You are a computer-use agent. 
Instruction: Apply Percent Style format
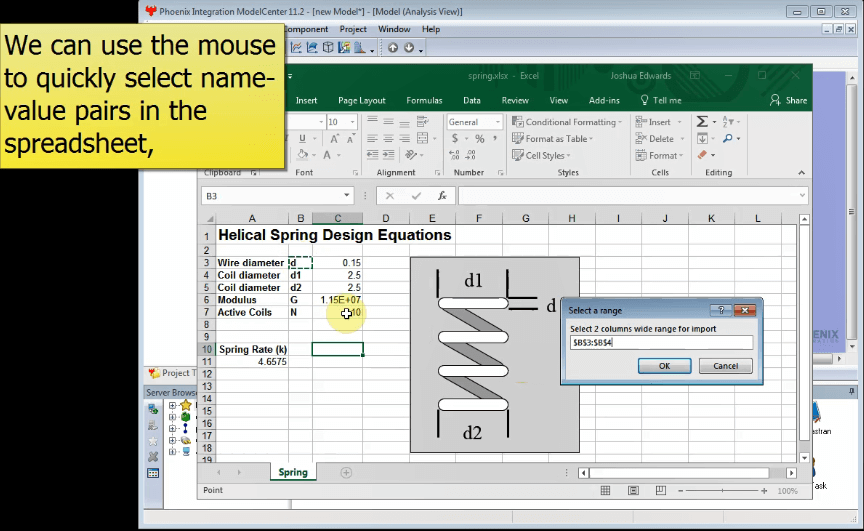pyautogui.click(x=480, y=139)
